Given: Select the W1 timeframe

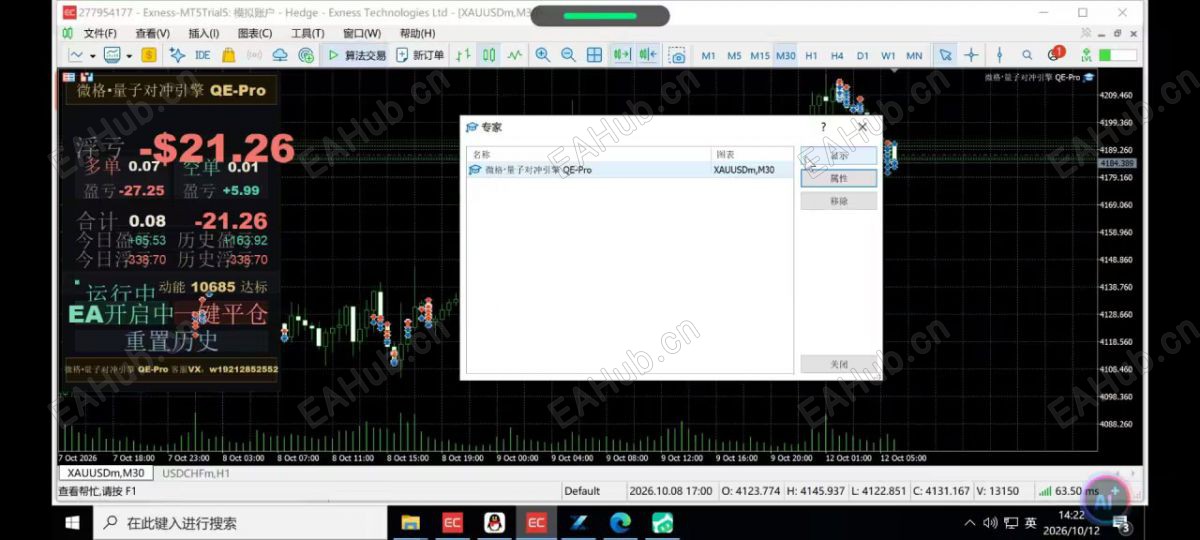Looking at the screenshot, I should [x=888, y=56].
